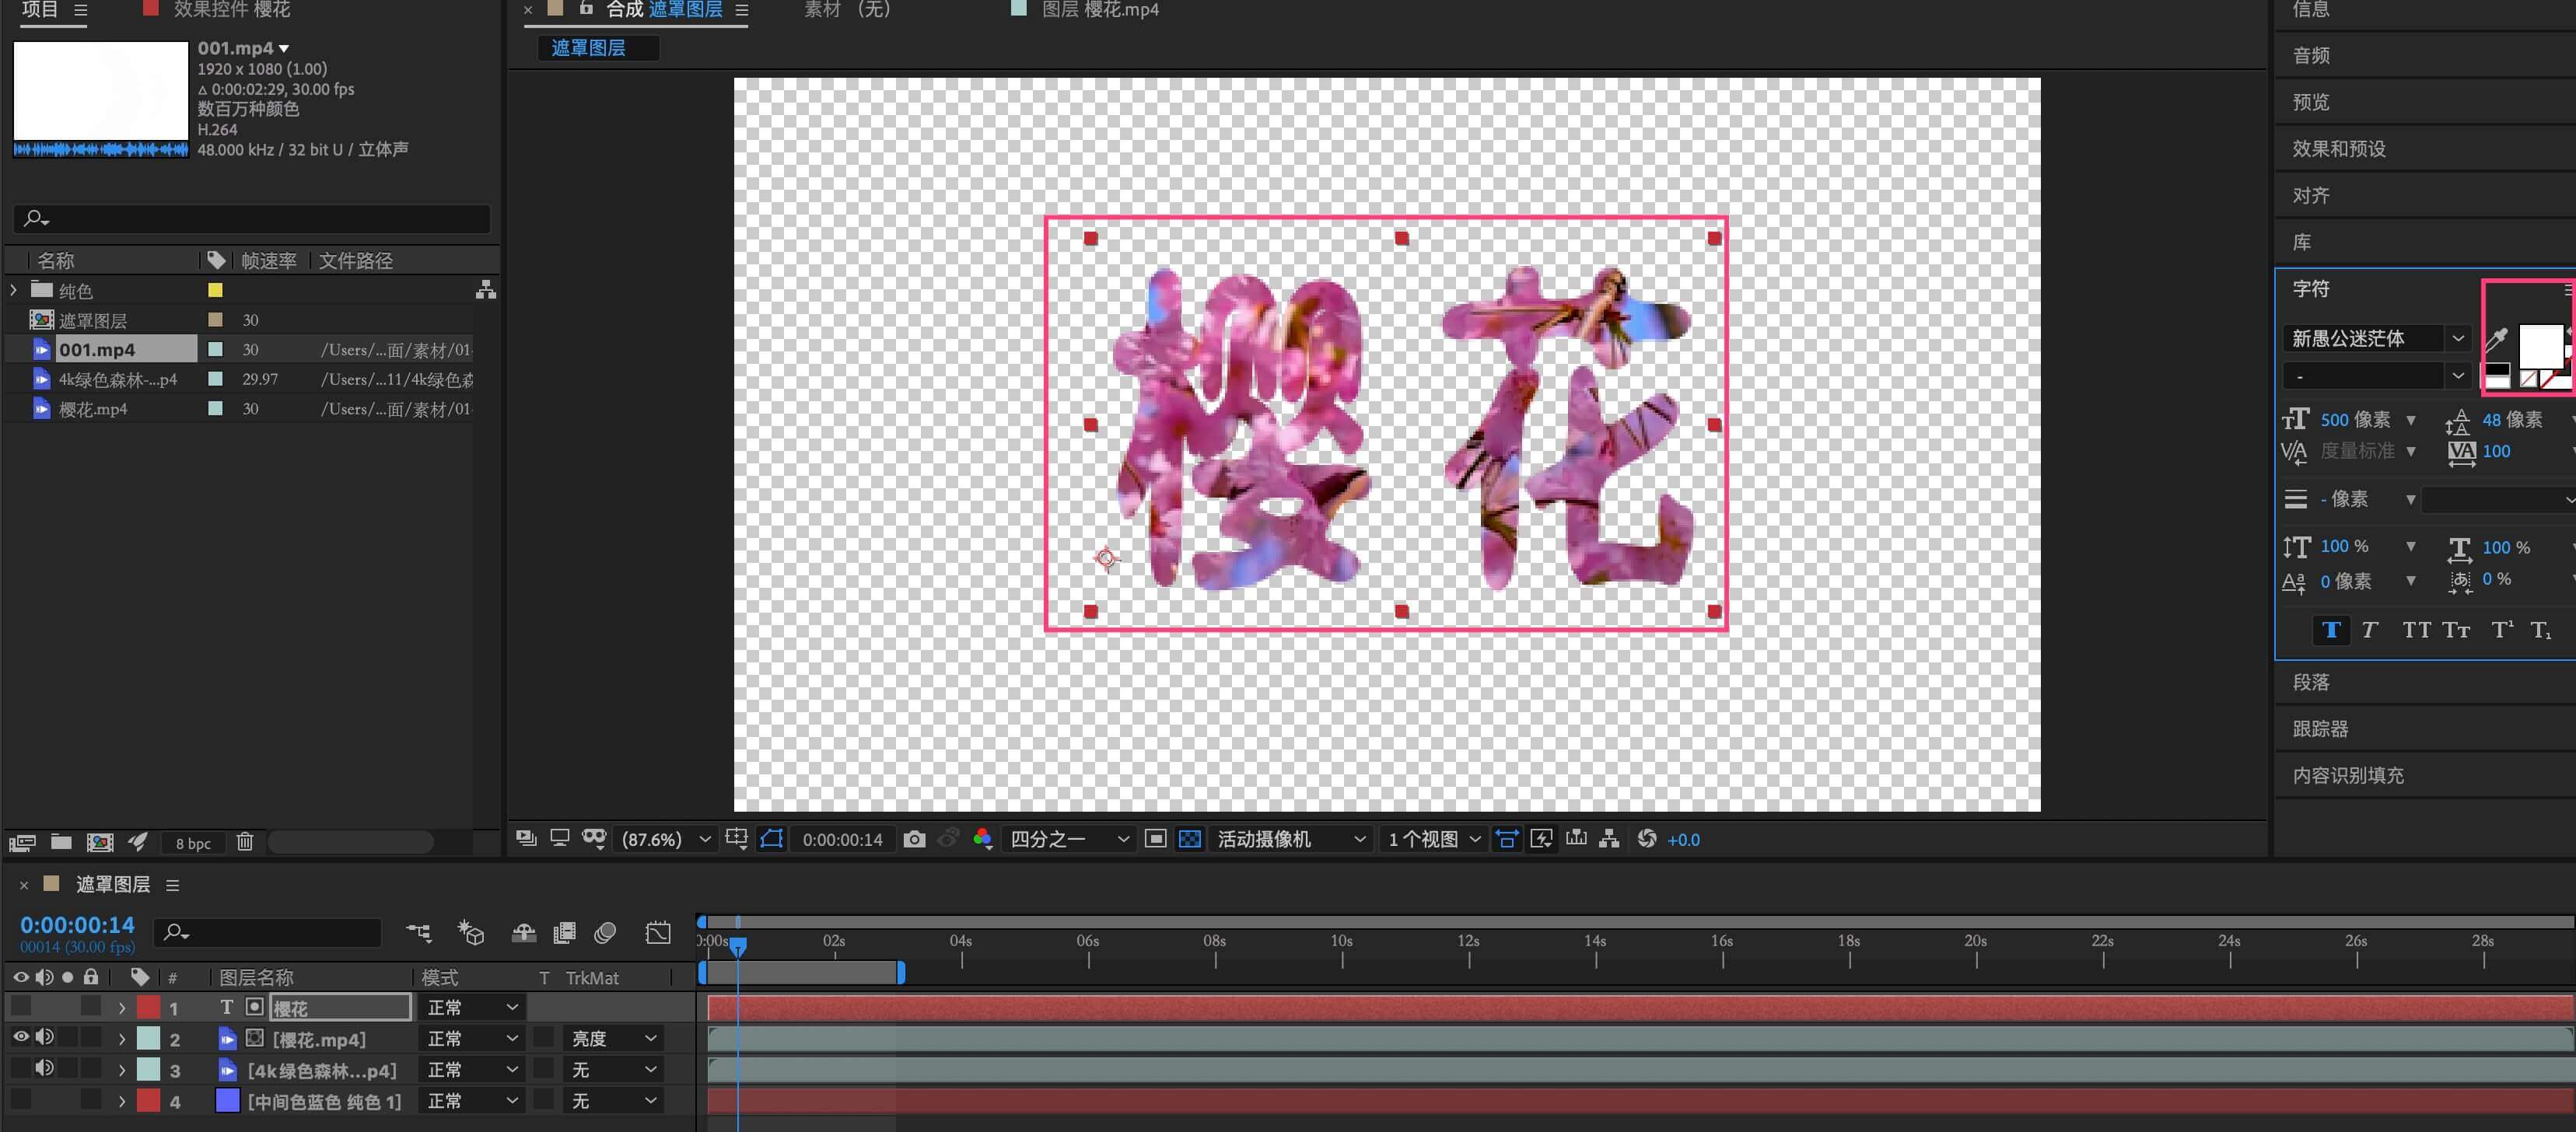Open the 新愚公迷茫体 font dropdown
The width and height of the screenshot is (2576, 1132).
[x=2457, y=339]
